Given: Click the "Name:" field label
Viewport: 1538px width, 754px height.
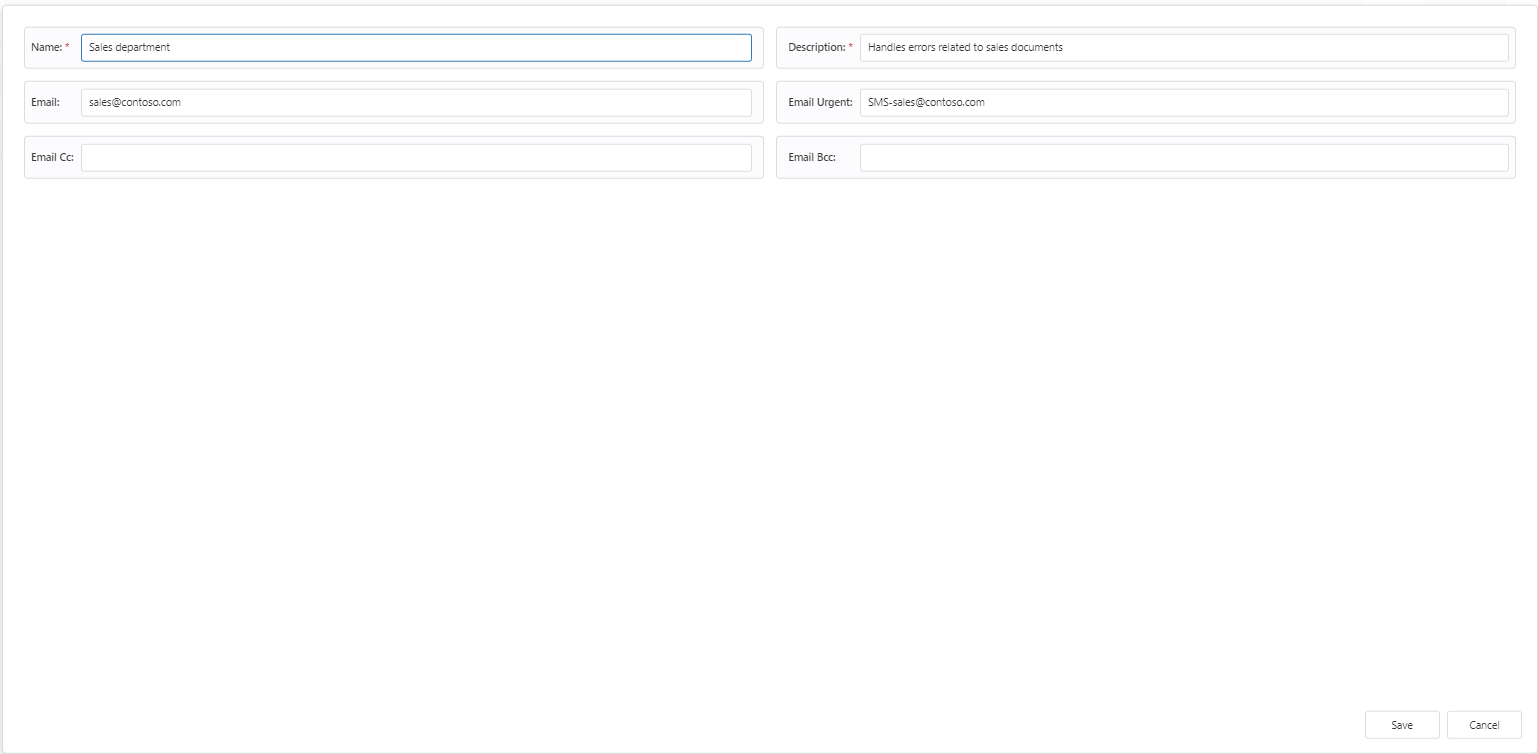Looking at the screenshot, I should [x=46, y=48].
